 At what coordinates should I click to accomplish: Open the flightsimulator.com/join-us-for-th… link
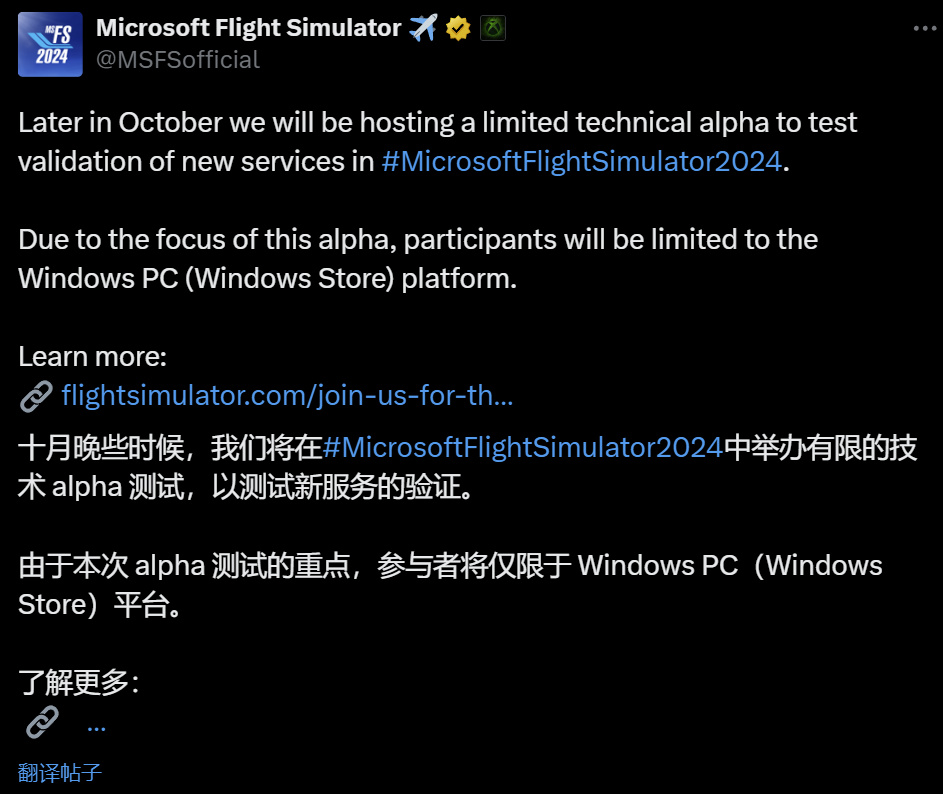(x=287, y=397)
